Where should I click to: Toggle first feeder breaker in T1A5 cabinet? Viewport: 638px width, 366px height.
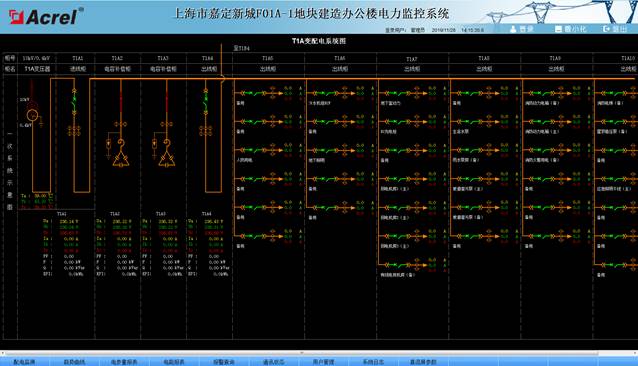pyautogui.click(x=254, y=94)
